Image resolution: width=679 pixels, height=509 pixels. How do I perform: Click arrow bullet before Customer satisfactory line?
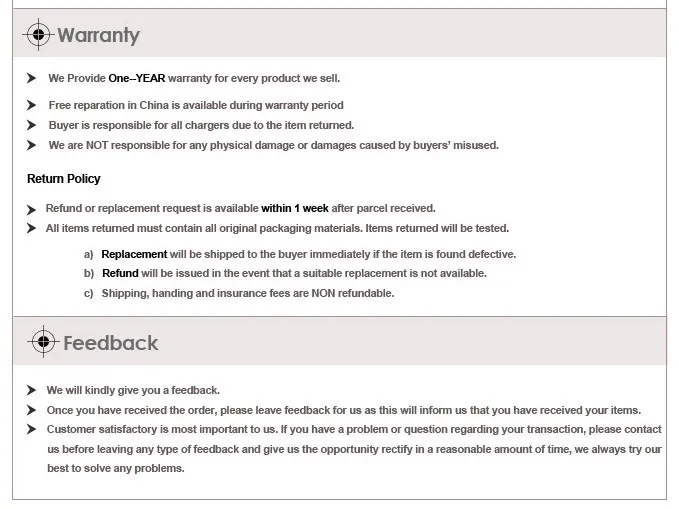pyautogui.click(x=32, y=430)
